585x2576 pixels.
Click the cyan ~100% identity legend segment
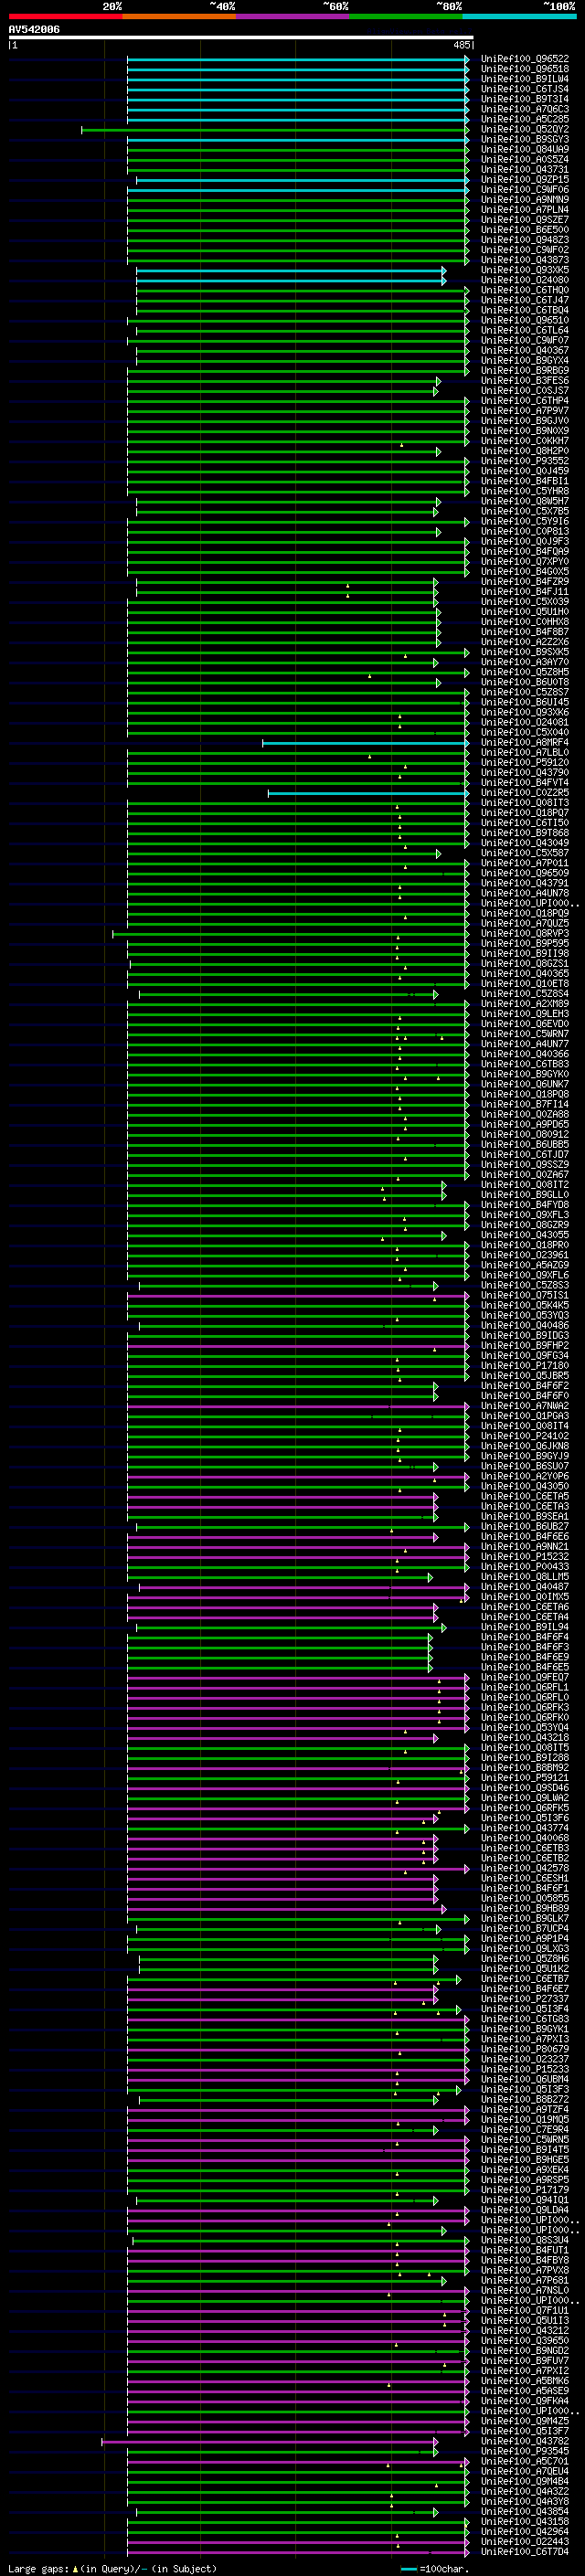pyautogui.click(x=519, y=16)
